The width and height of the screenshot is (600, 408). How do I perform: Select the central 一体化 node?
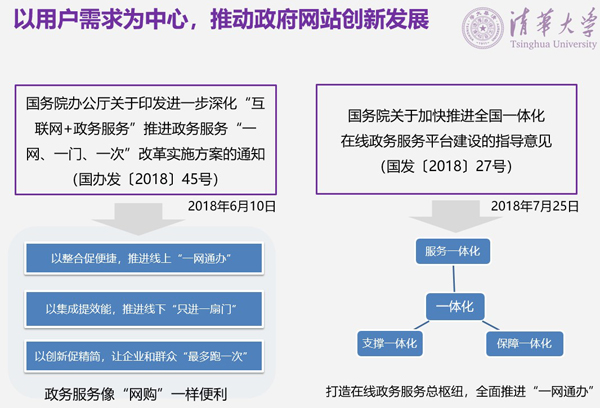[453, 302]
